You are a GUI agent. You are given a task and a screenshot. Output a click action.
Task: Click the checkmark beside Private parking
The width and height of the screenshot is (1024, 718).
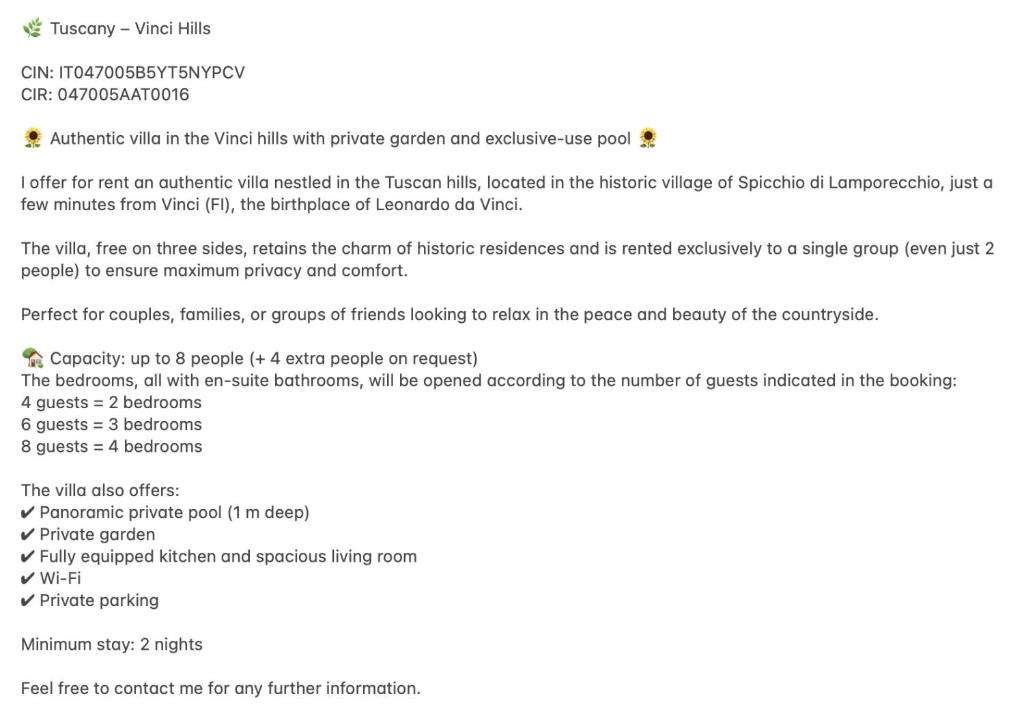coord(28,601)
